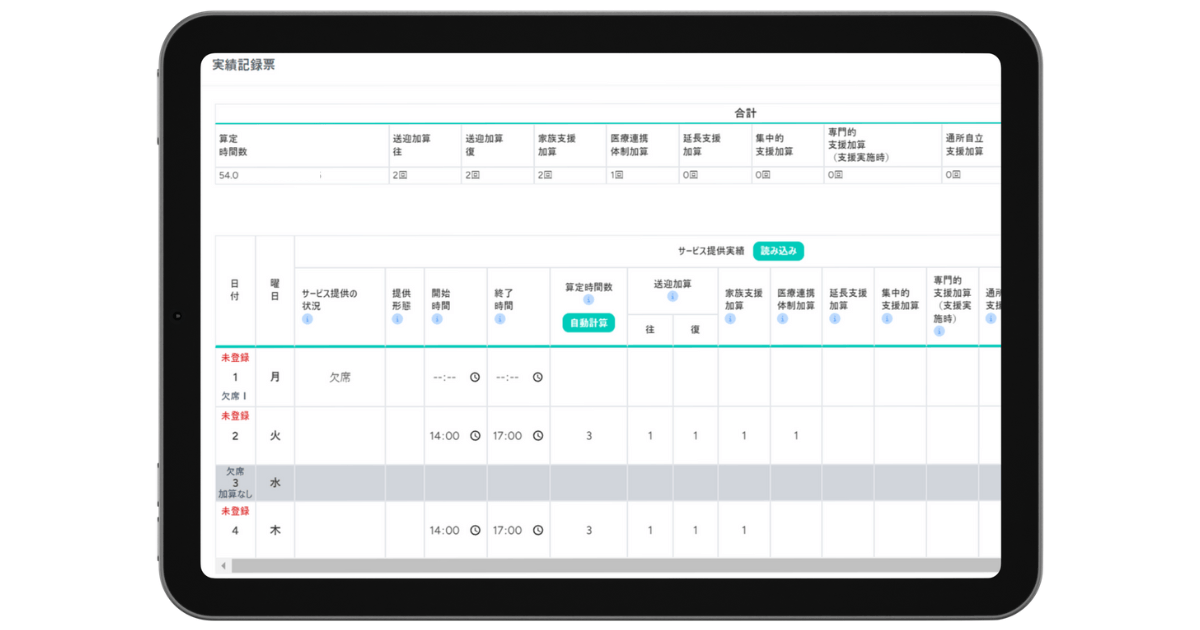Show info tooltip for 終了時間
Viewport: 1200px width, 630px height.
click(500, 319)
